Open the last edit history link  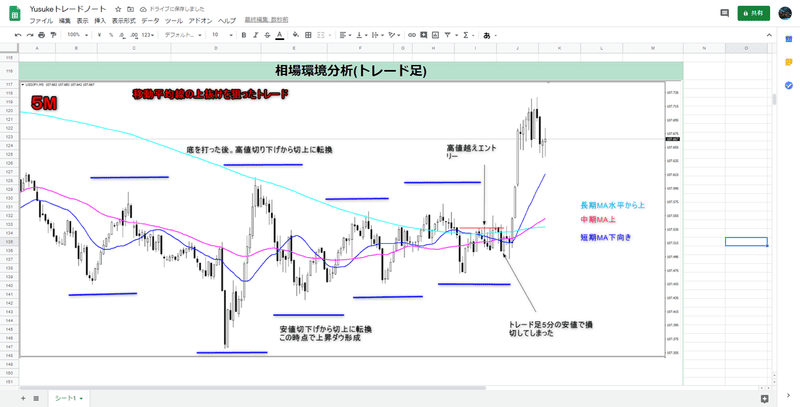[x=266, y=19]
